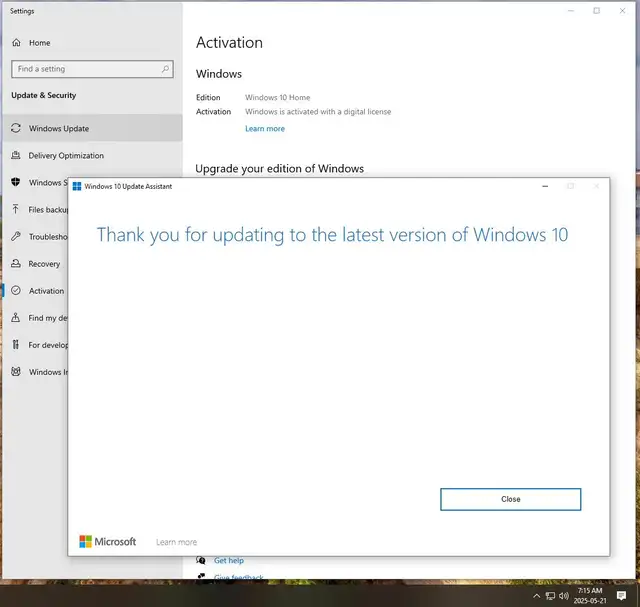Viewport: 640px width, 607px height.
Task: Click the Windows Security shield icon
Action: coord(16,182)
